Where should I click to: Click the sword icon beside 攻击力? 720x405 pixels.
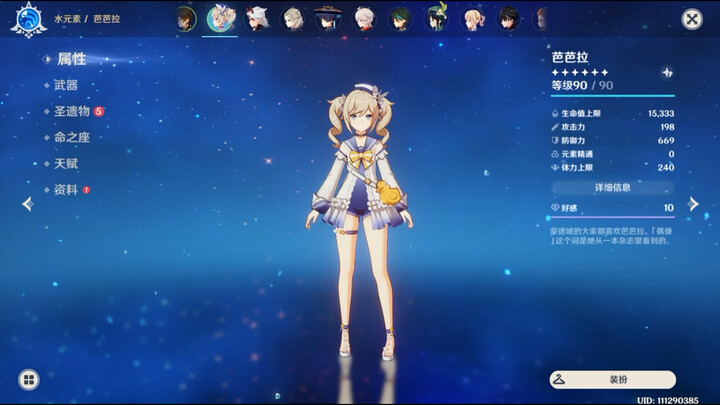pos(555,127)
